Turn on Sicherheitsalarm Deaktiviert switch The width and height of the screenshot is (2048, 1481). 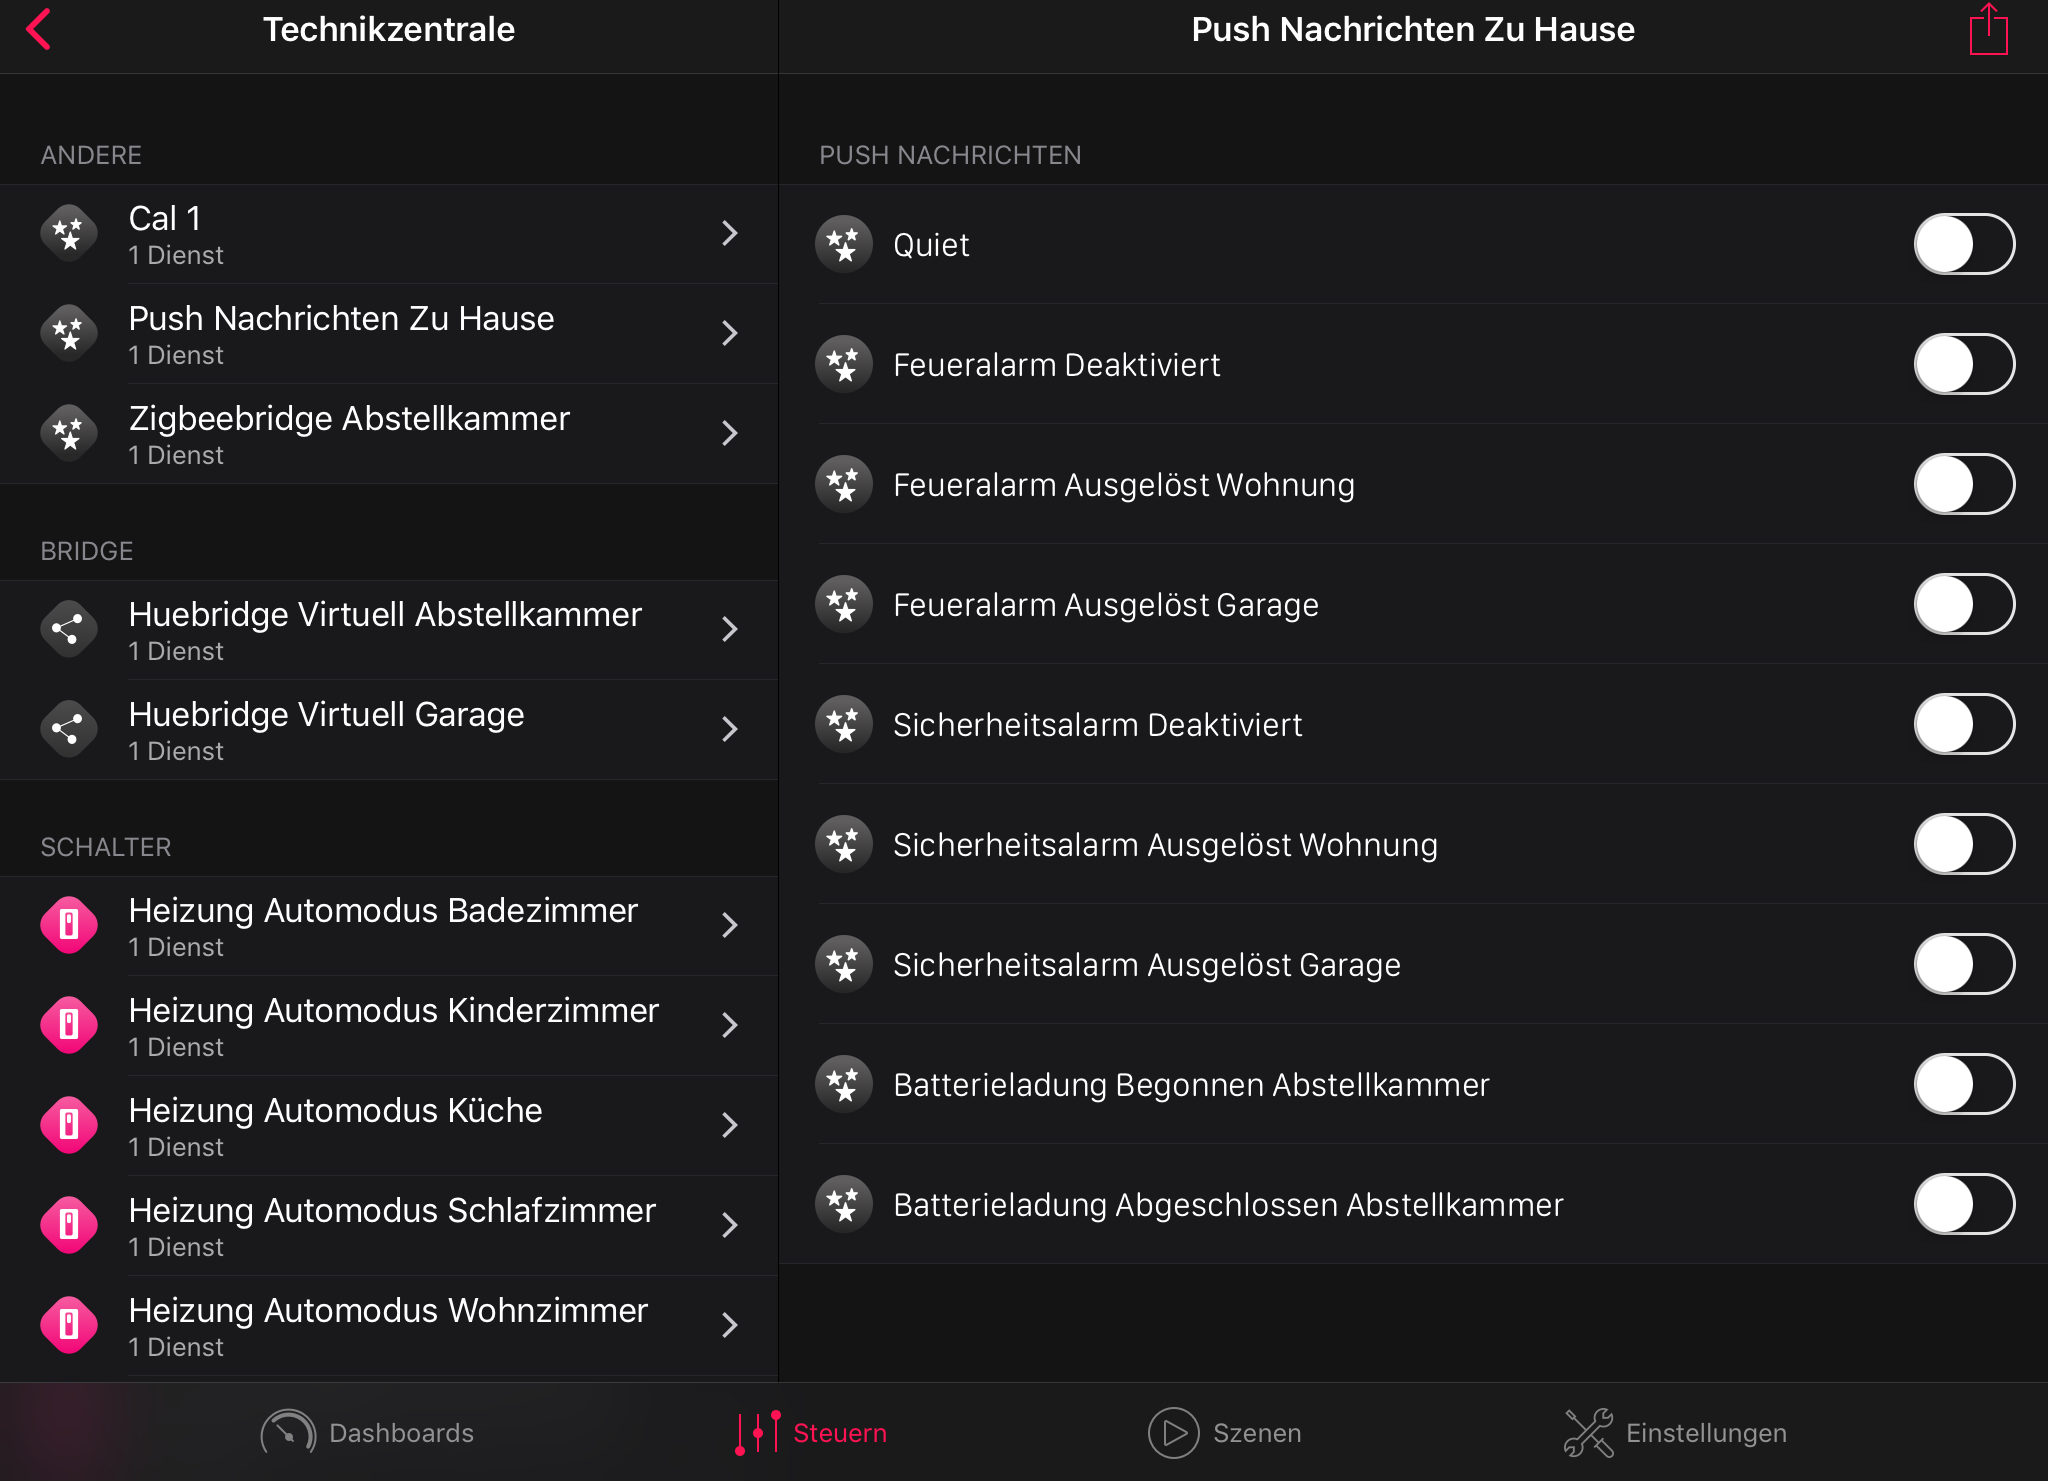(1963, 725)
